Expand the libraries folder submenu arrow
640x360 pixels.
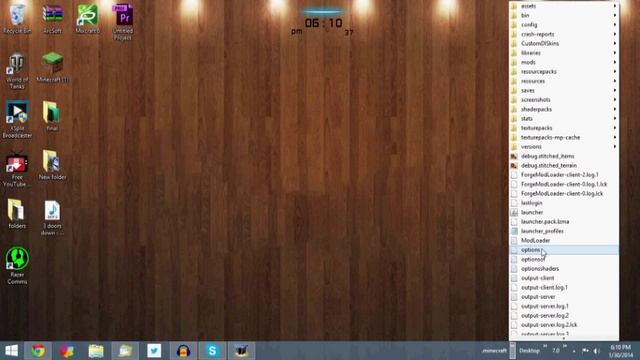[x=615, y=53]
